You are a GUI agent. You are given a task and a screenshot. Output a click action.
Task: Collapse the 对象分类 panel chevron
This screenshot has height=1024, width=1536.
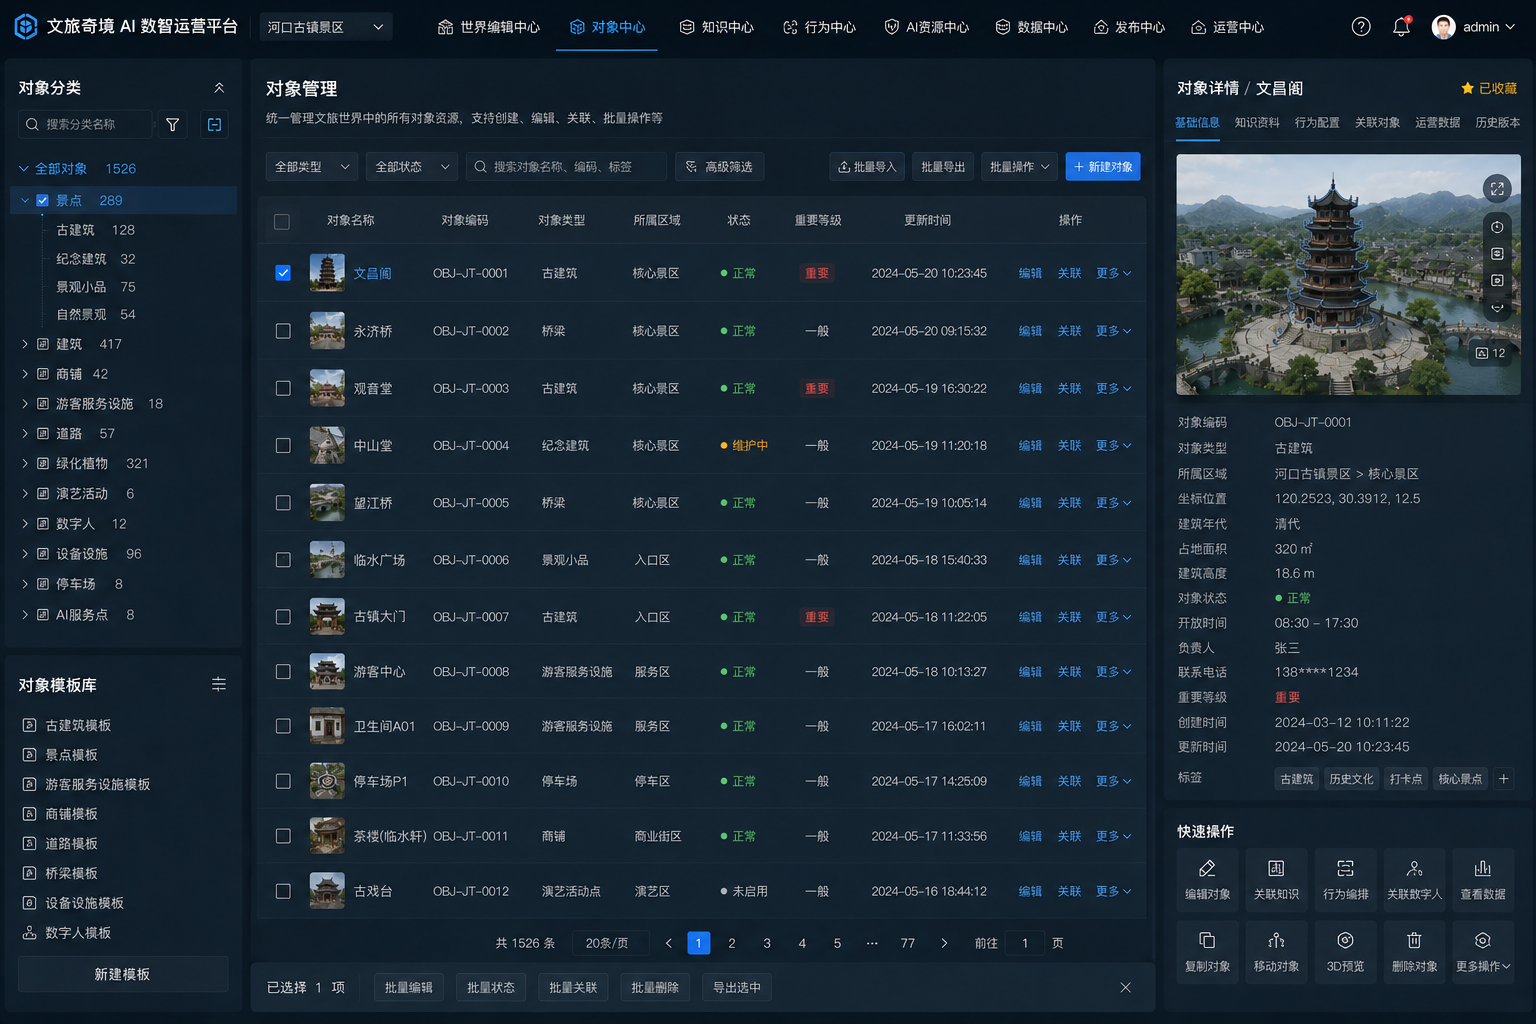pyautogui.click(x=219, y=88)
